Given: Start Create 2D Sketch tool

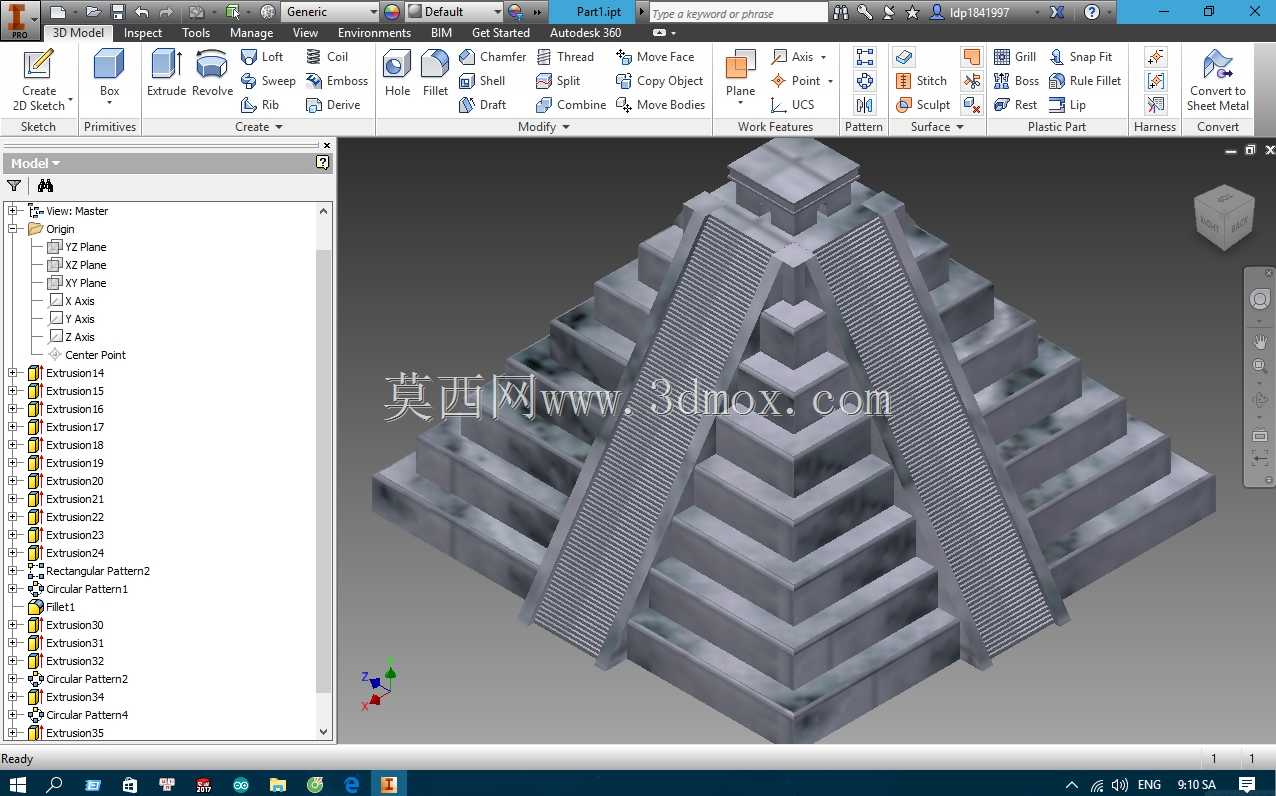Looking at the screenshot, I should coord(39,80).
